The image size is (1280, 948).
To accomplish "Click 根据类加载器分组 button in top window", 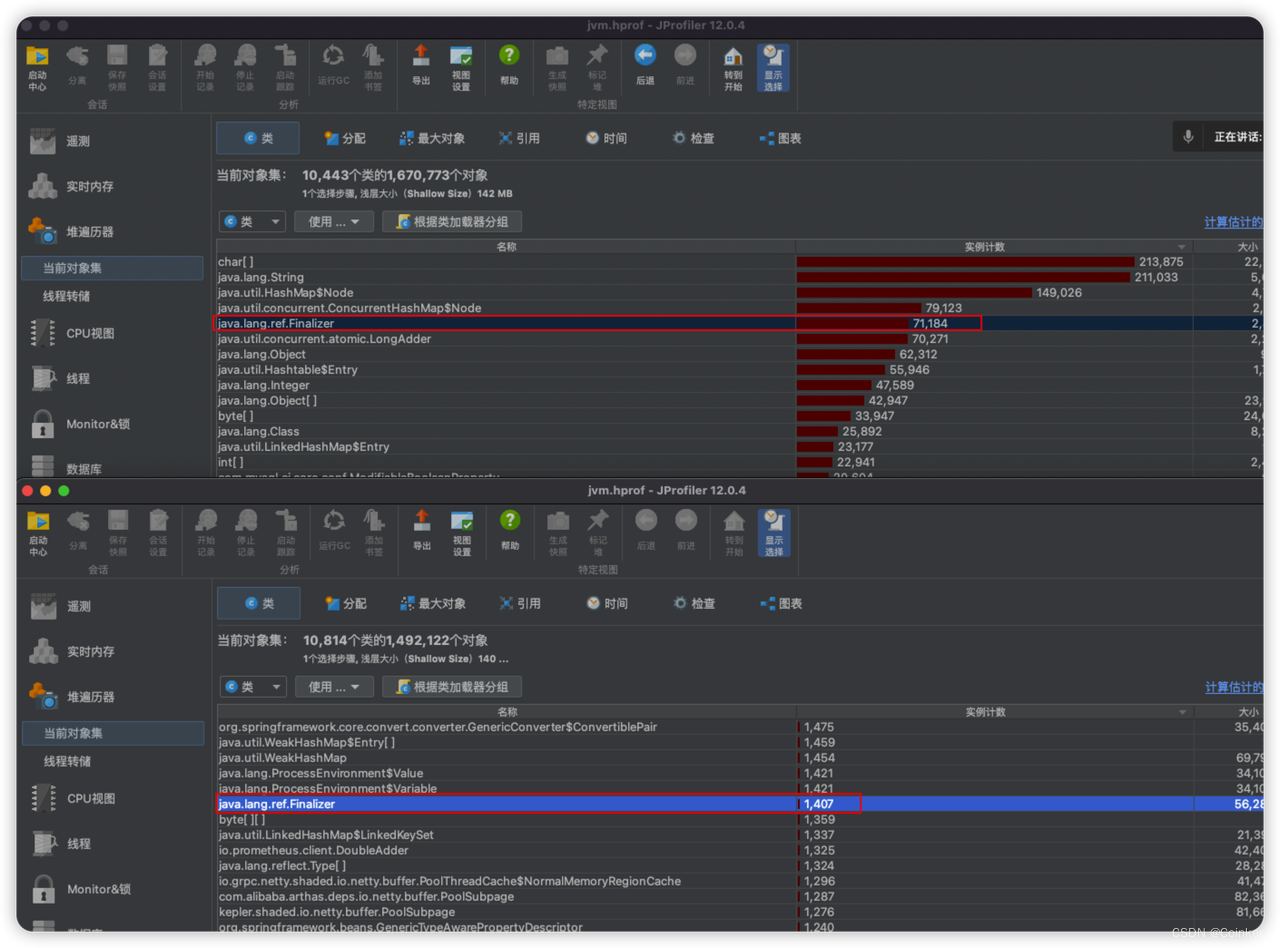I will (452, 222).
